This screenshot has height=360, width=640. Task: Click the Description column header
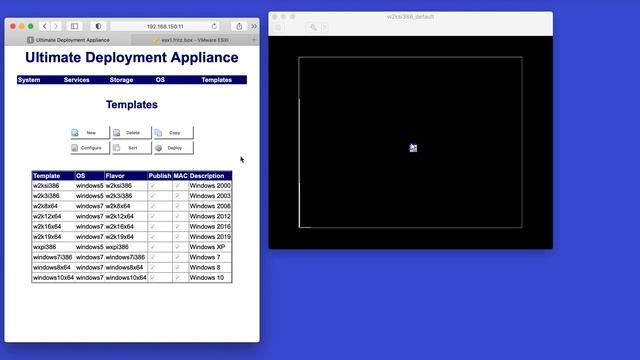coord(210,176)
